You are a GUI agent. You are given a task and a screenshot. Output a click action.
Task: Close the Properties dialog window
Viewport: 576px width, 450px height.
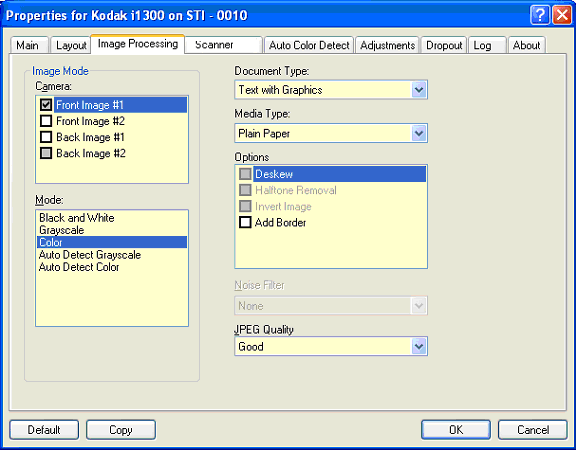[x=562, y=15]
